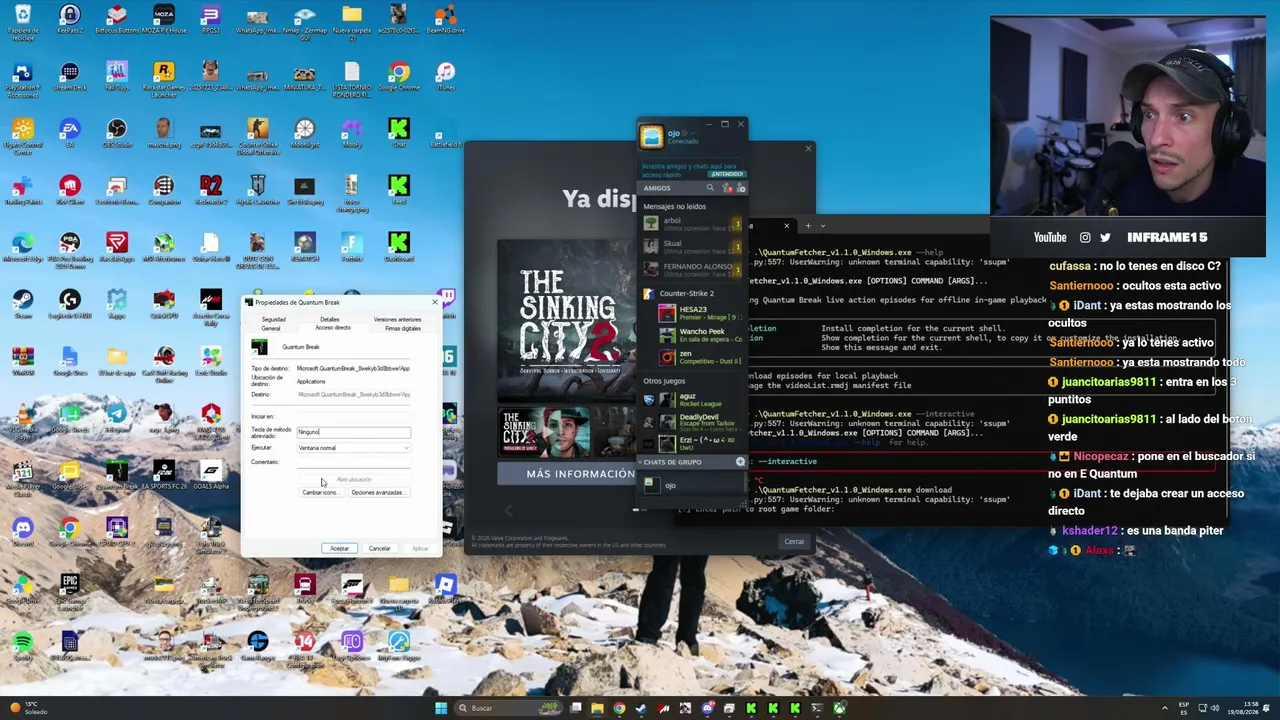Open the iTunes desktop shortcut

(x=446, y=76)
